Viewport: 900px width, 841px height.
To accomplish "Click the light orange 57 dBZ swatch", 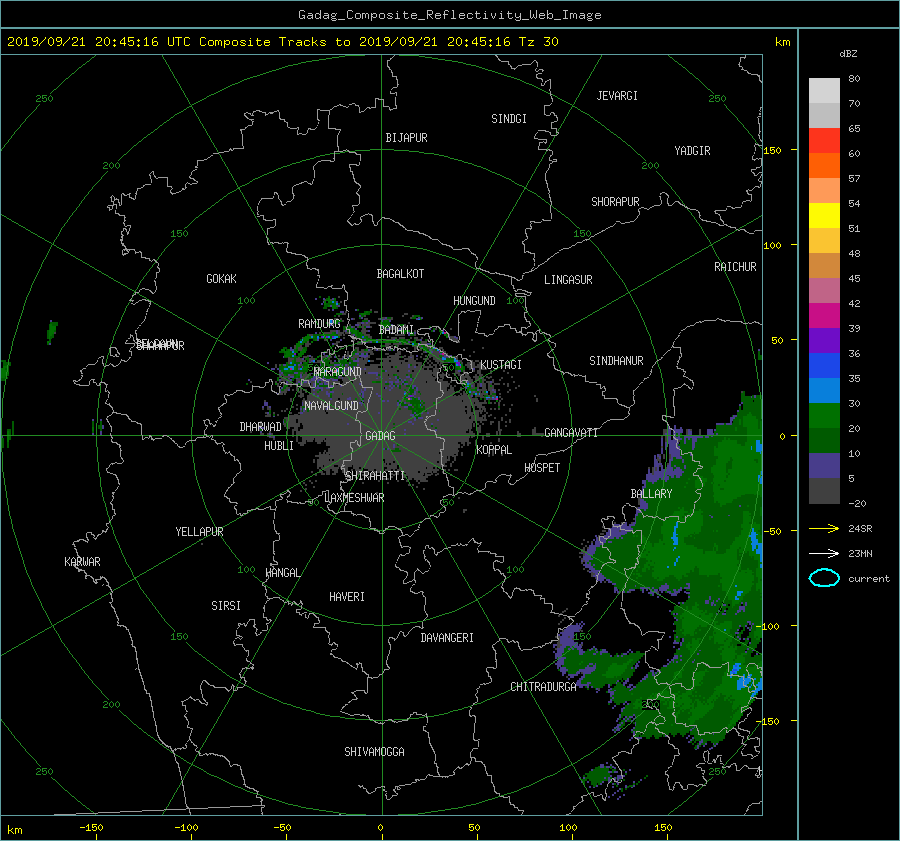I will (x=824, y=191).
